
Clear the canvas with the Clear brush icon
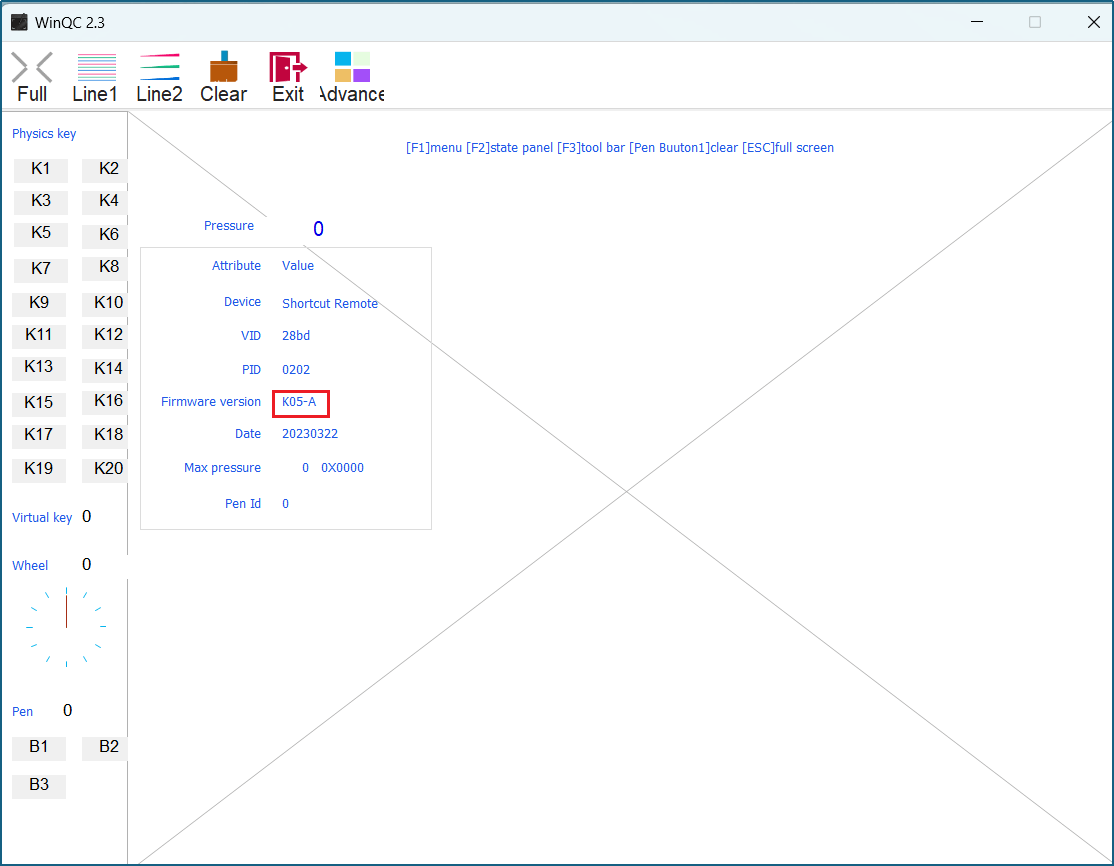(x=223, y=69)
